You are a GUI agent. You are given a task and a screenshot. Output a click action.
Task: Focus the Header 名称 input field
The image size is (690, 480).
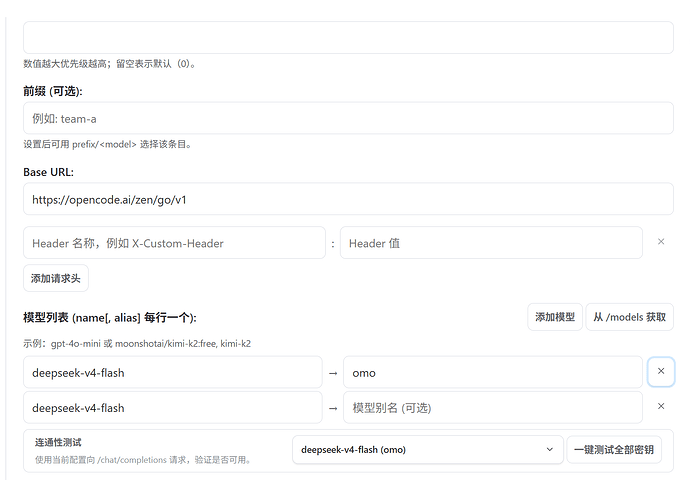tap(174, 243)
